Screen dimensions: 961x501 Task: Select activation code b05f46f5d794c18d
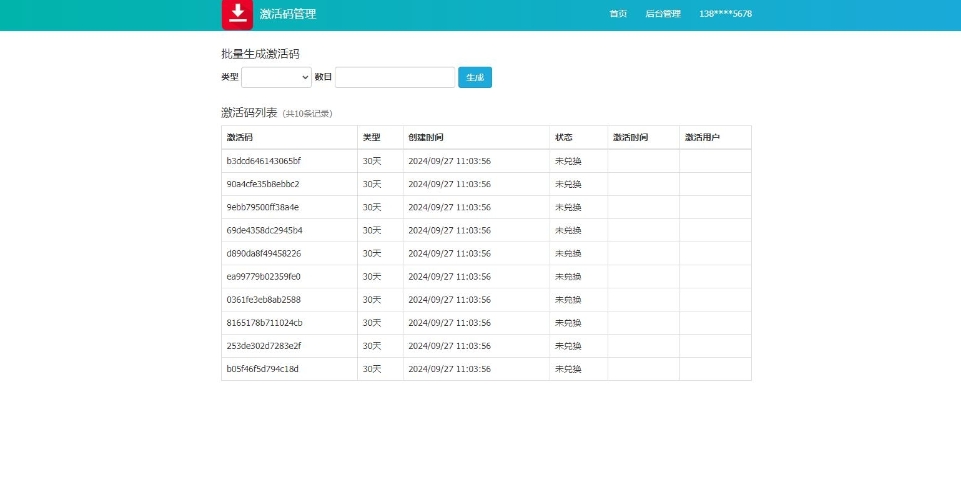click(262, 369)
